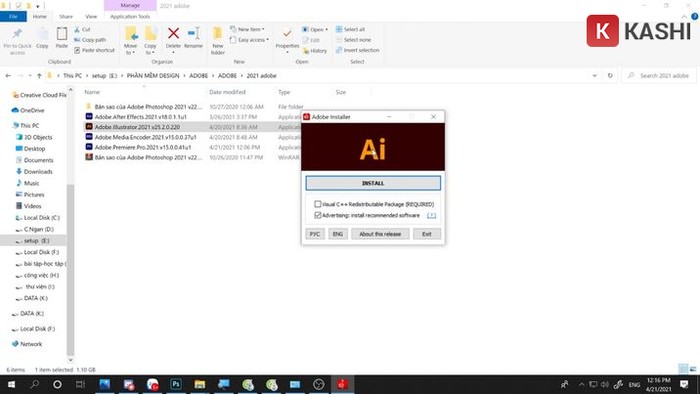Click the Windows Start button
This screenshot has width=700, height=394.
click(x=11, y=384)
